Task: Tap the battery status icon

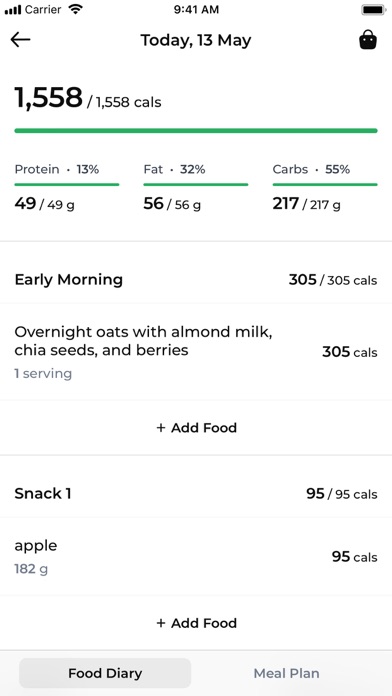Action: click(372, 9)
